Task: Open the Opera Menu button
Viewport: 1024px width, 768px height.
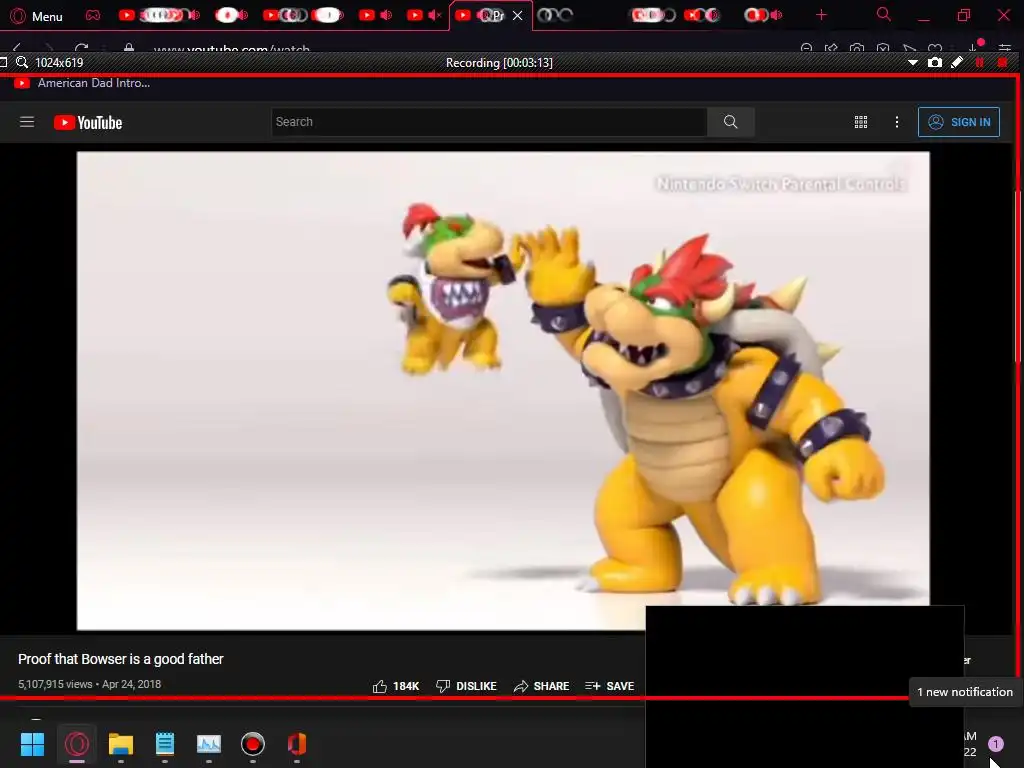Action: 37,16
